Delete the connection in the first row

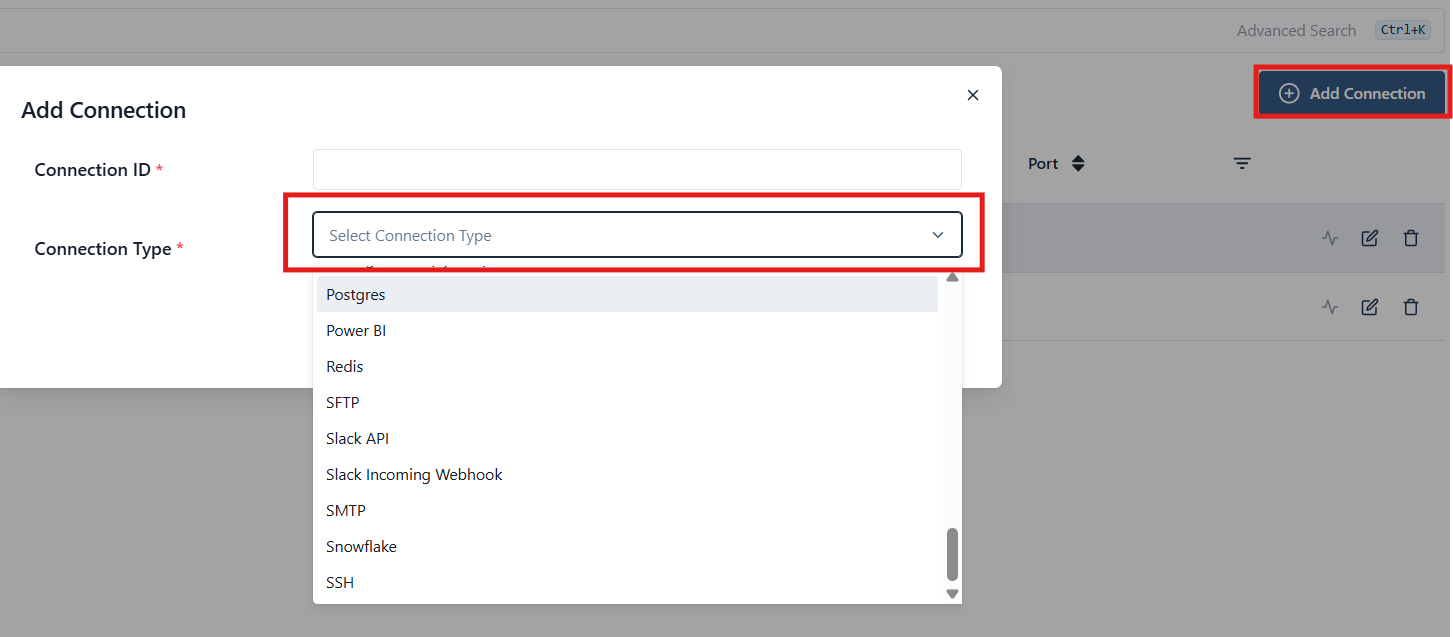(x=1411, y=238)
